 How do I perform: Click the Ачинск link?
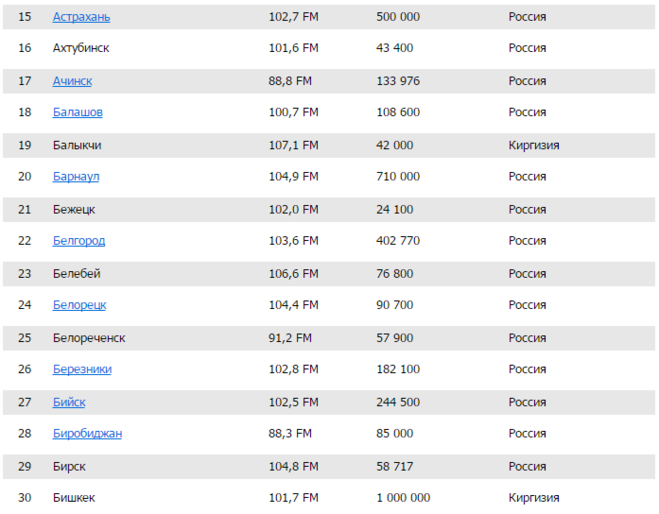(72, 81)
